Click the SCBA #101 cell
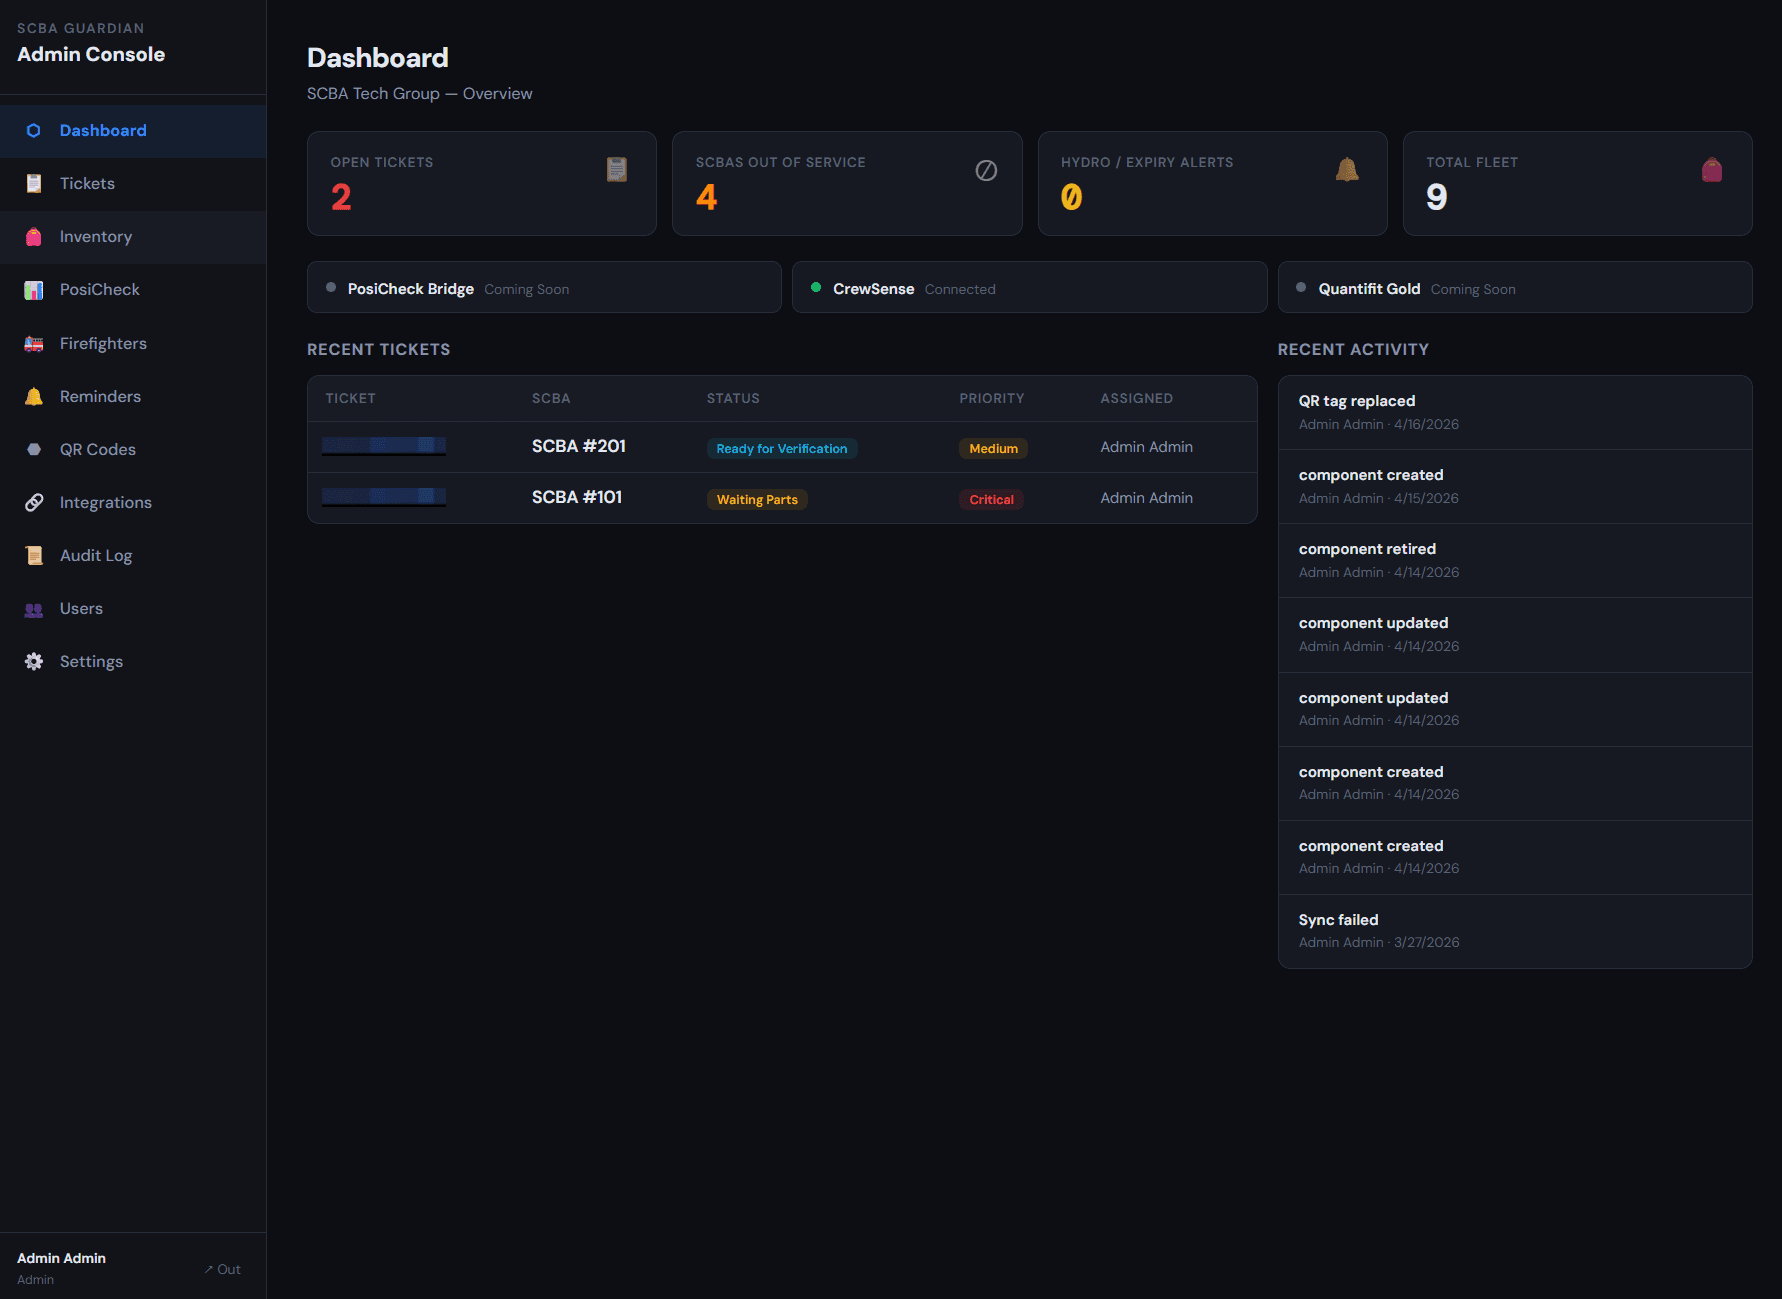This screenshot has height=1299, width=1782. click(x=577, y=497)
